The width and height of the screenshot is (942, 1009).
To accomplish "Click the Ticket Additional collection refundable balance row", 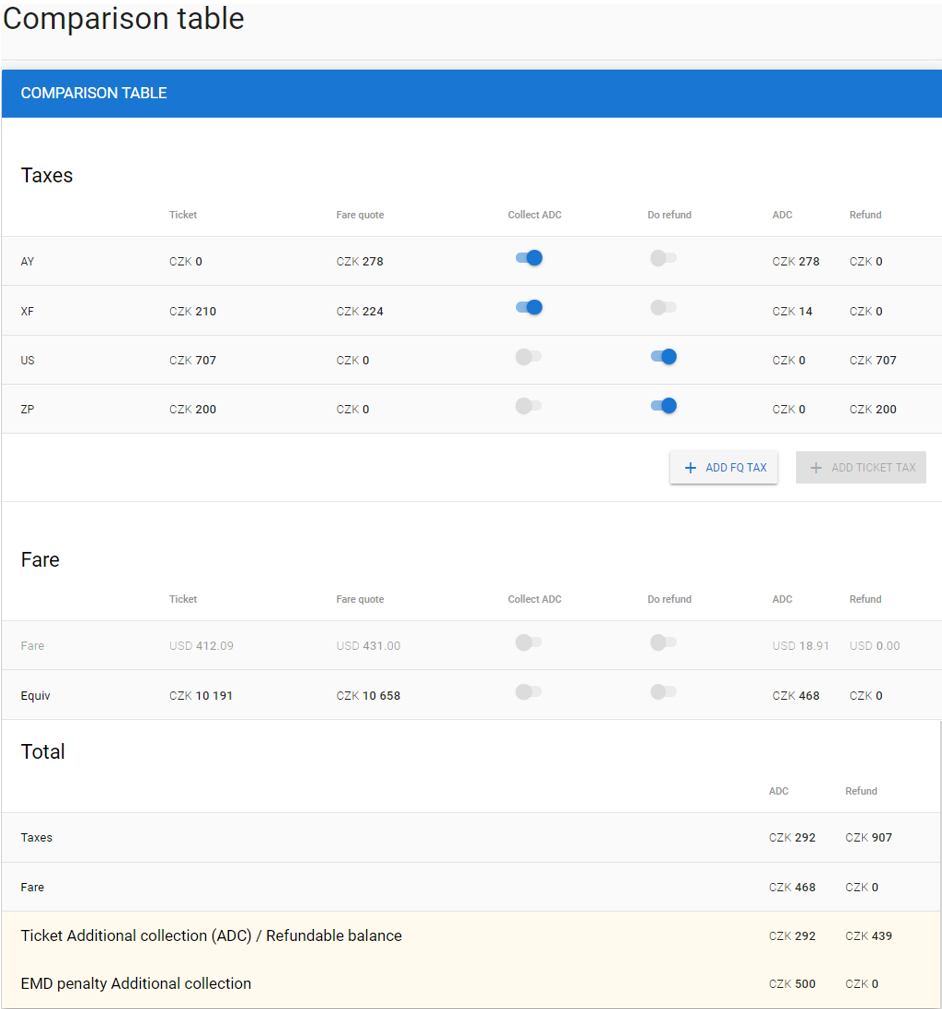I will pos(211,936).
